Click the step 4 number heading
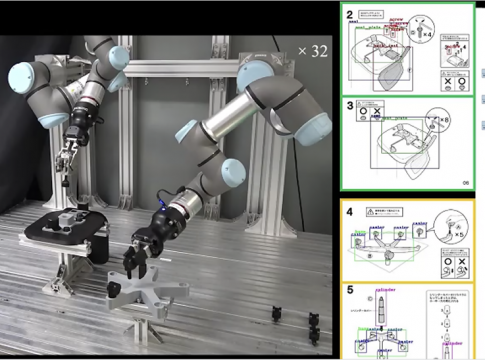Viewport: 485px width, 360px height. point(349,212)
